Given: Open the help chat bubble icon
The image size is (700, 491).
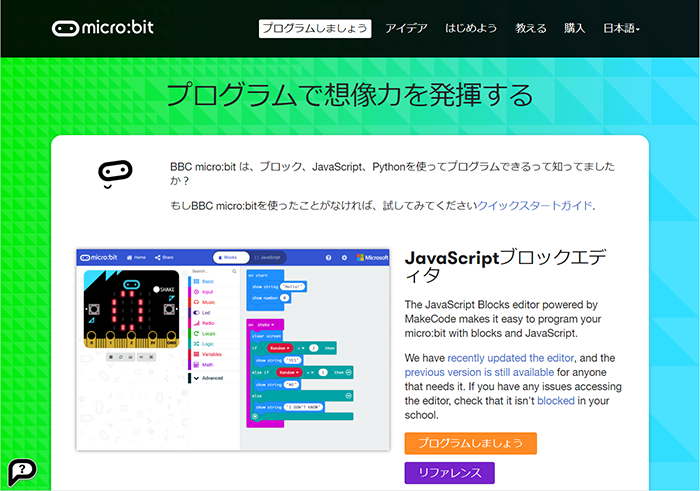Looking at the screenshot, I should point(22,471).
